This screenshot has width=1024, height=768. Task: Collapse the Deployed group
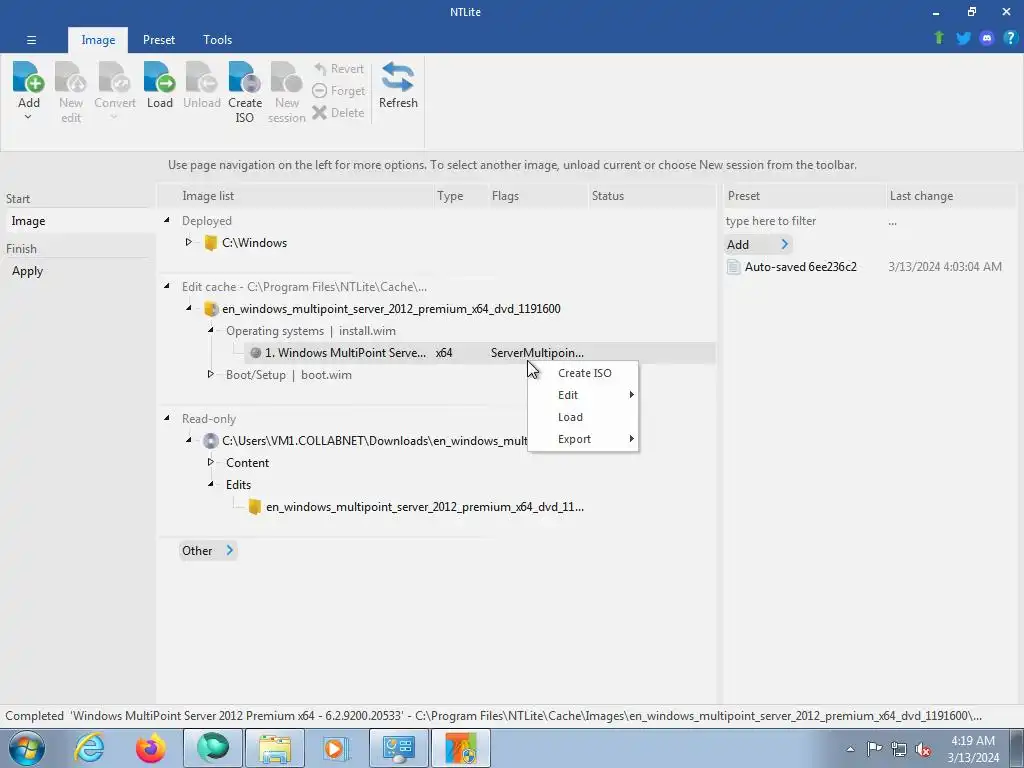pyautogui.click(x=167, y=221)
